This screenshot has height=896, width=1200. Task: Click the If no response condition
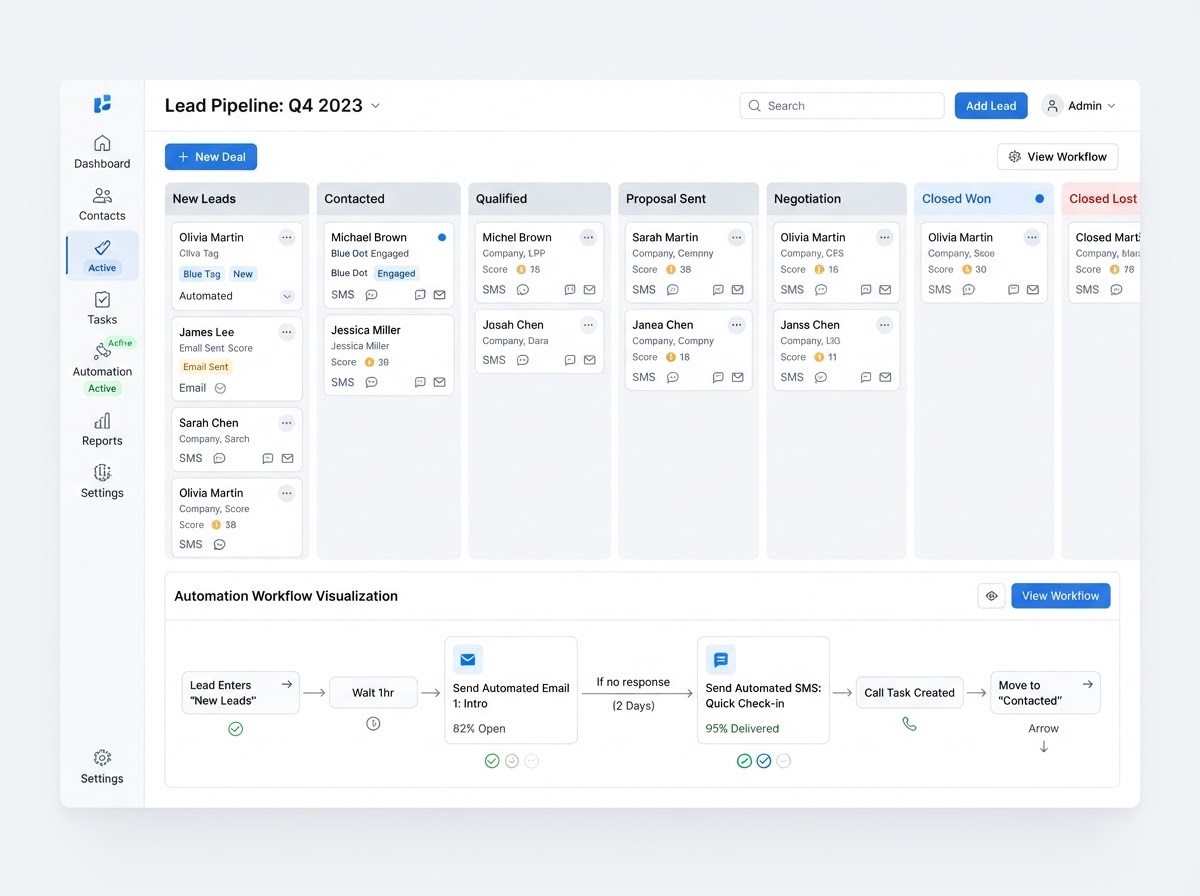tap(633, 682)
